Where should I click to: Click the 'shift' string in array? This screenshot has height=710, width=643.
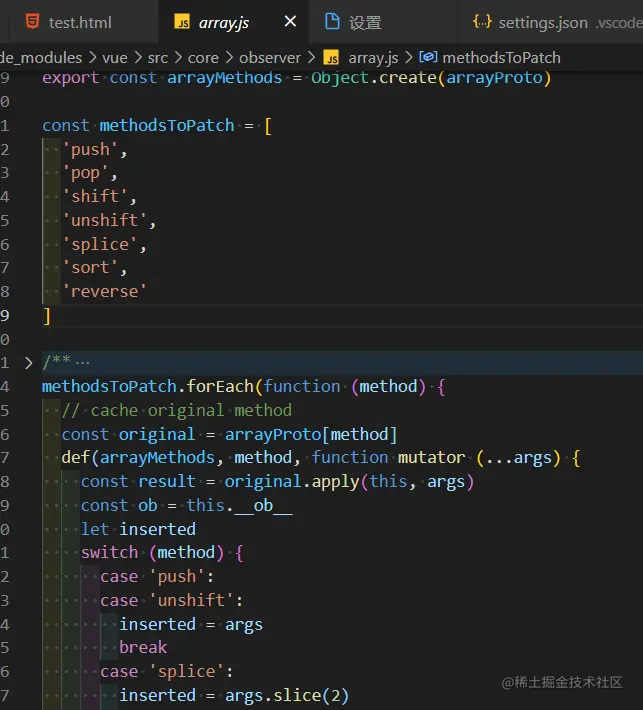[x=95, y=197]
